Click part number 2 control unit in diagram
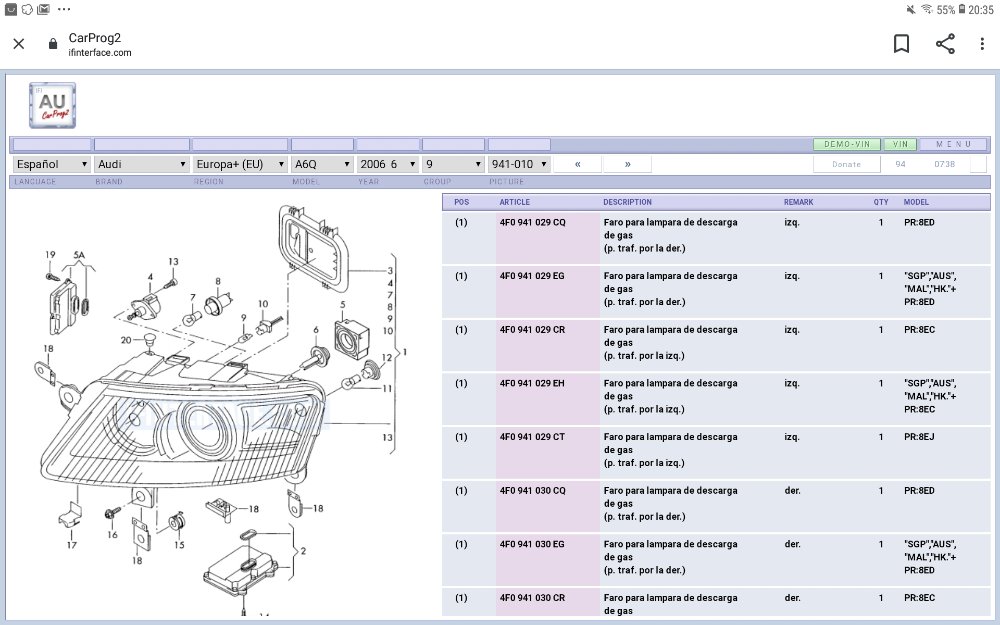This screenshot has width=1000, height=625. (x=303, y=551)
